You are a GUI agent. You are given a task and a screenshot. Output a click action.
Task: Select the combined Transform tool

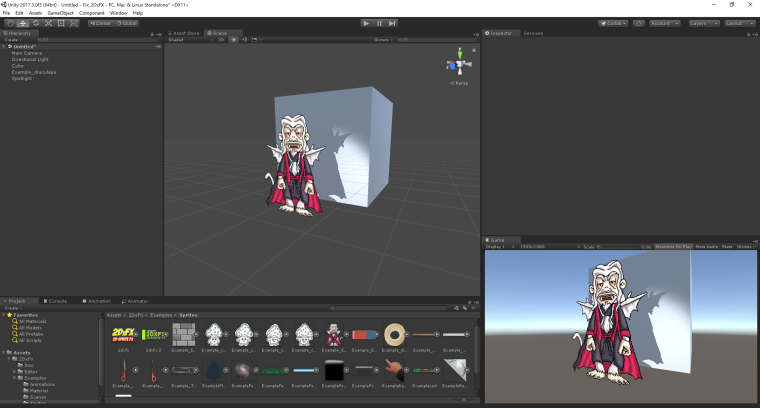click(x=74, y=23)
